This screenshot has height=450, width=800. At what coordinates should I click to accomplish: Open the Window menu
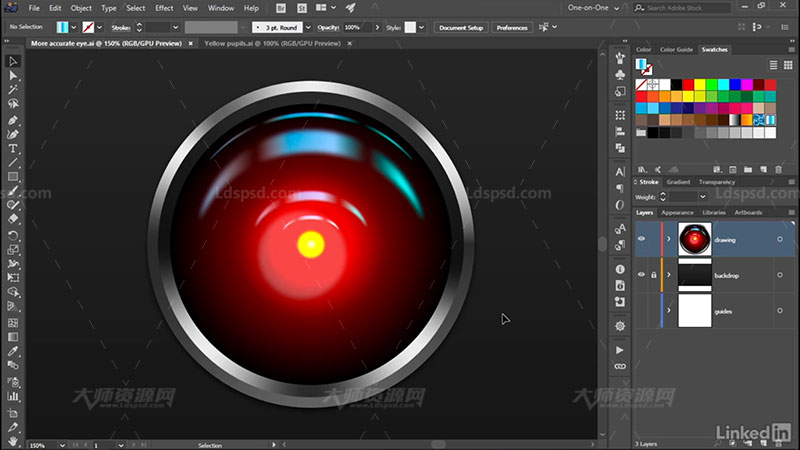click(221, 8)
